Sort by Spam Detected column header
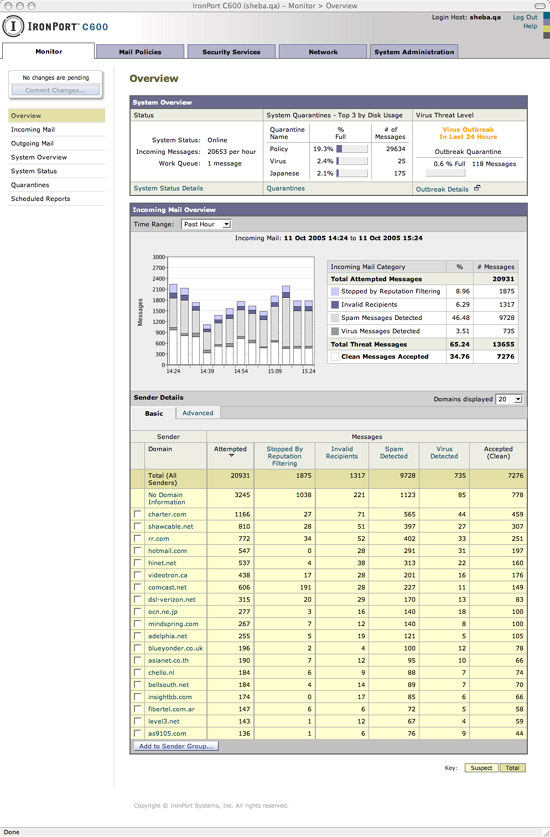The image size is (550, 837). pyautogui.click(x=394, y=453)
